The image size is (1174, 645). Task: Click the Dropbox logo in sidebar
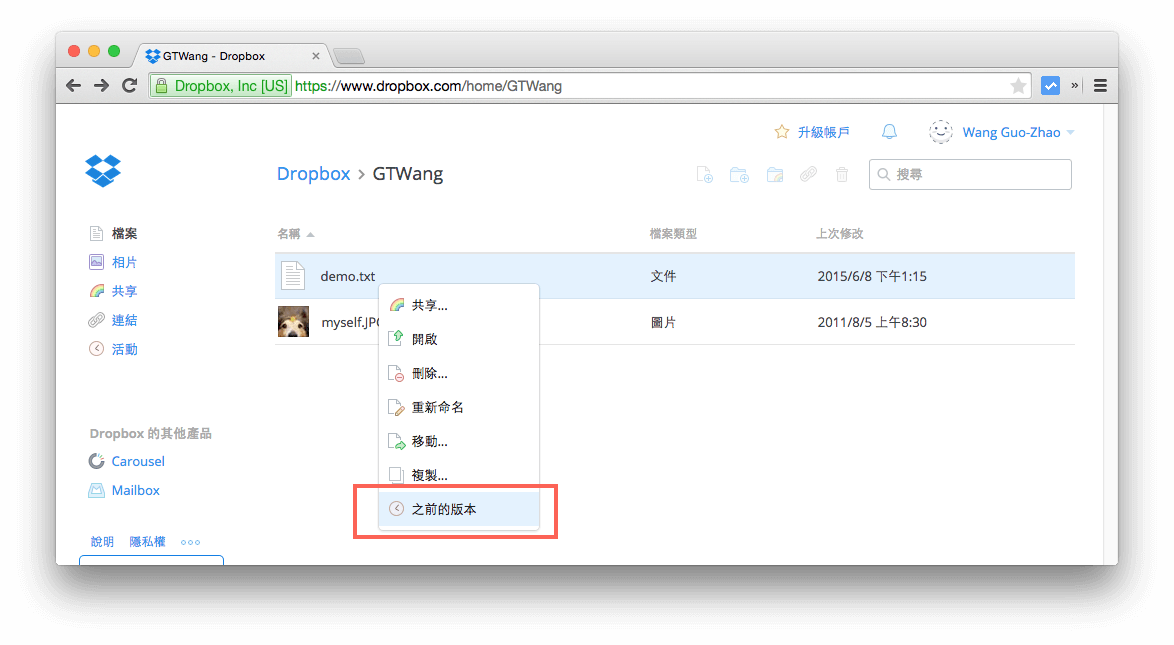103,171
